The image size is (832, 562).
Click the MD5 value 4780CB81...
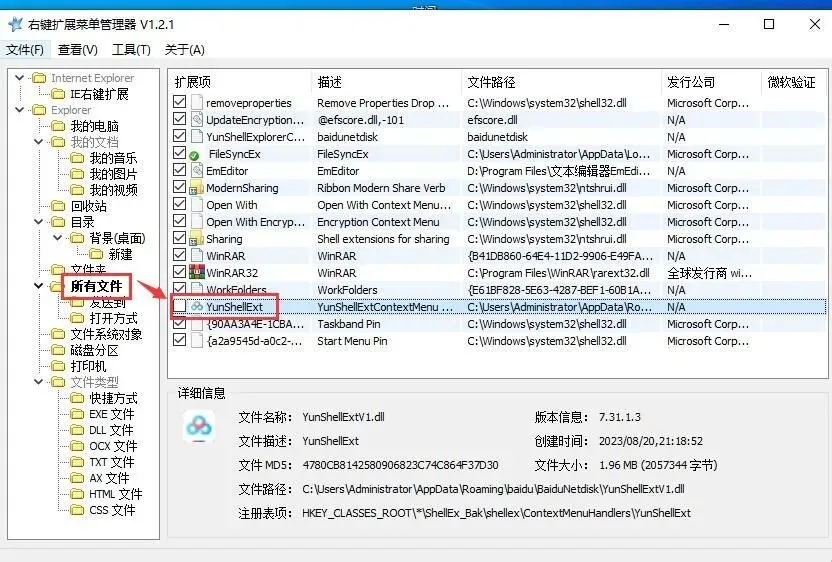pos(400,465)
